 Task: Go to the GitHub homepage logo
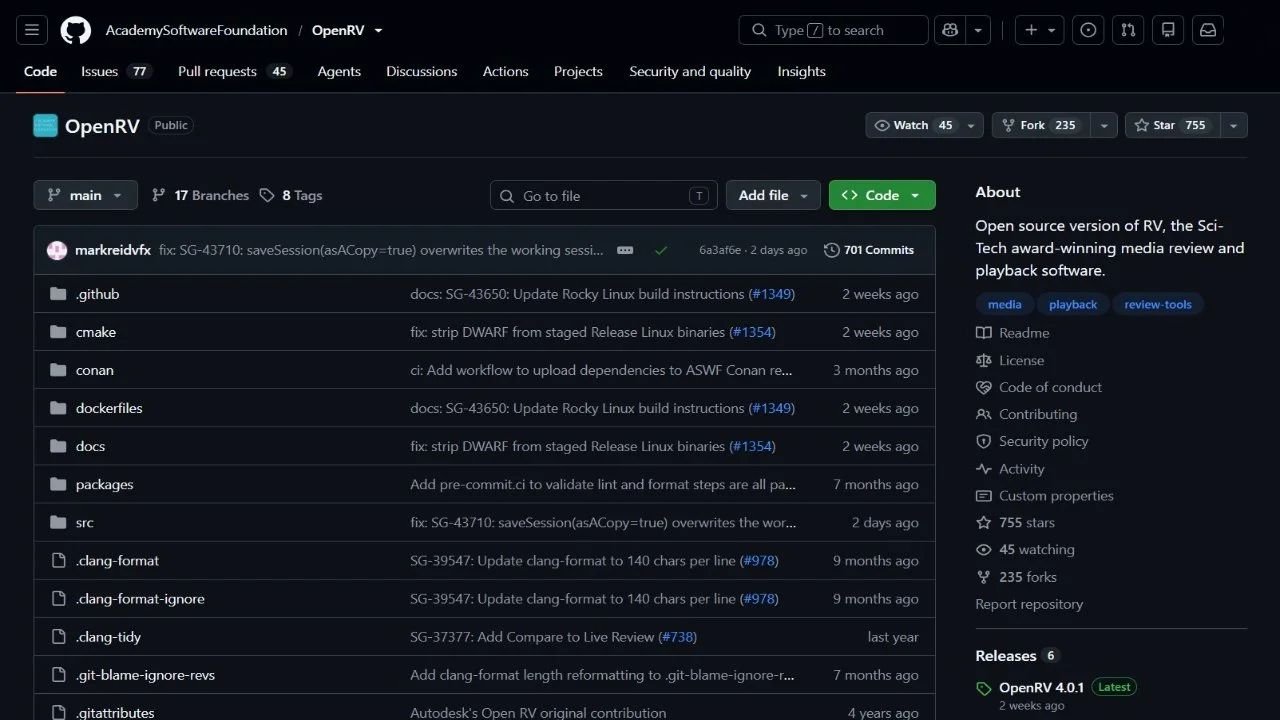[x=76, y=30]
